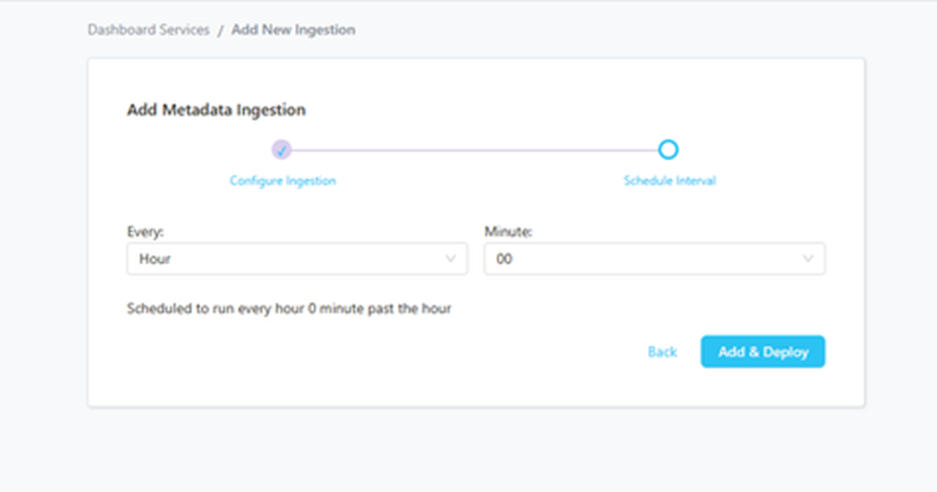Screen dimensions: 937x492
Task: Click the Minute: field label
Action: [x=509, y=232]
